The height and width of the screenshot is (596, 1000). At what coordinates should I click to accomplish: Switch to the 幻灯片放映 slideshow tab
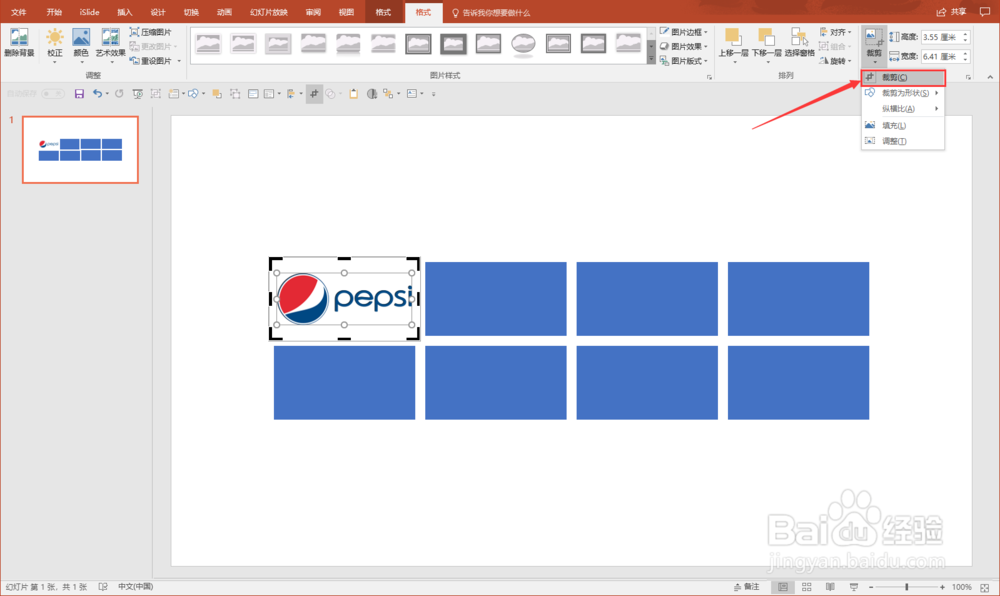click(x=268, y=12)
